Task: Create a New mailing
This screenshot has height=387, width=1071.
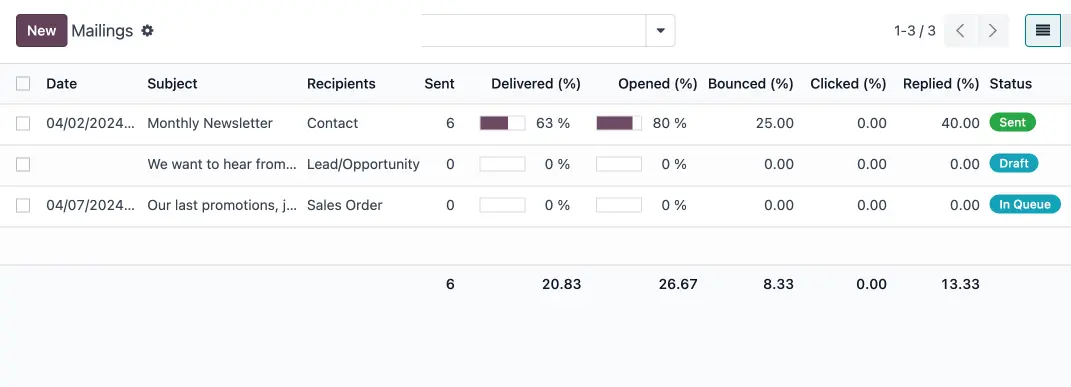Action: point(42,31)
